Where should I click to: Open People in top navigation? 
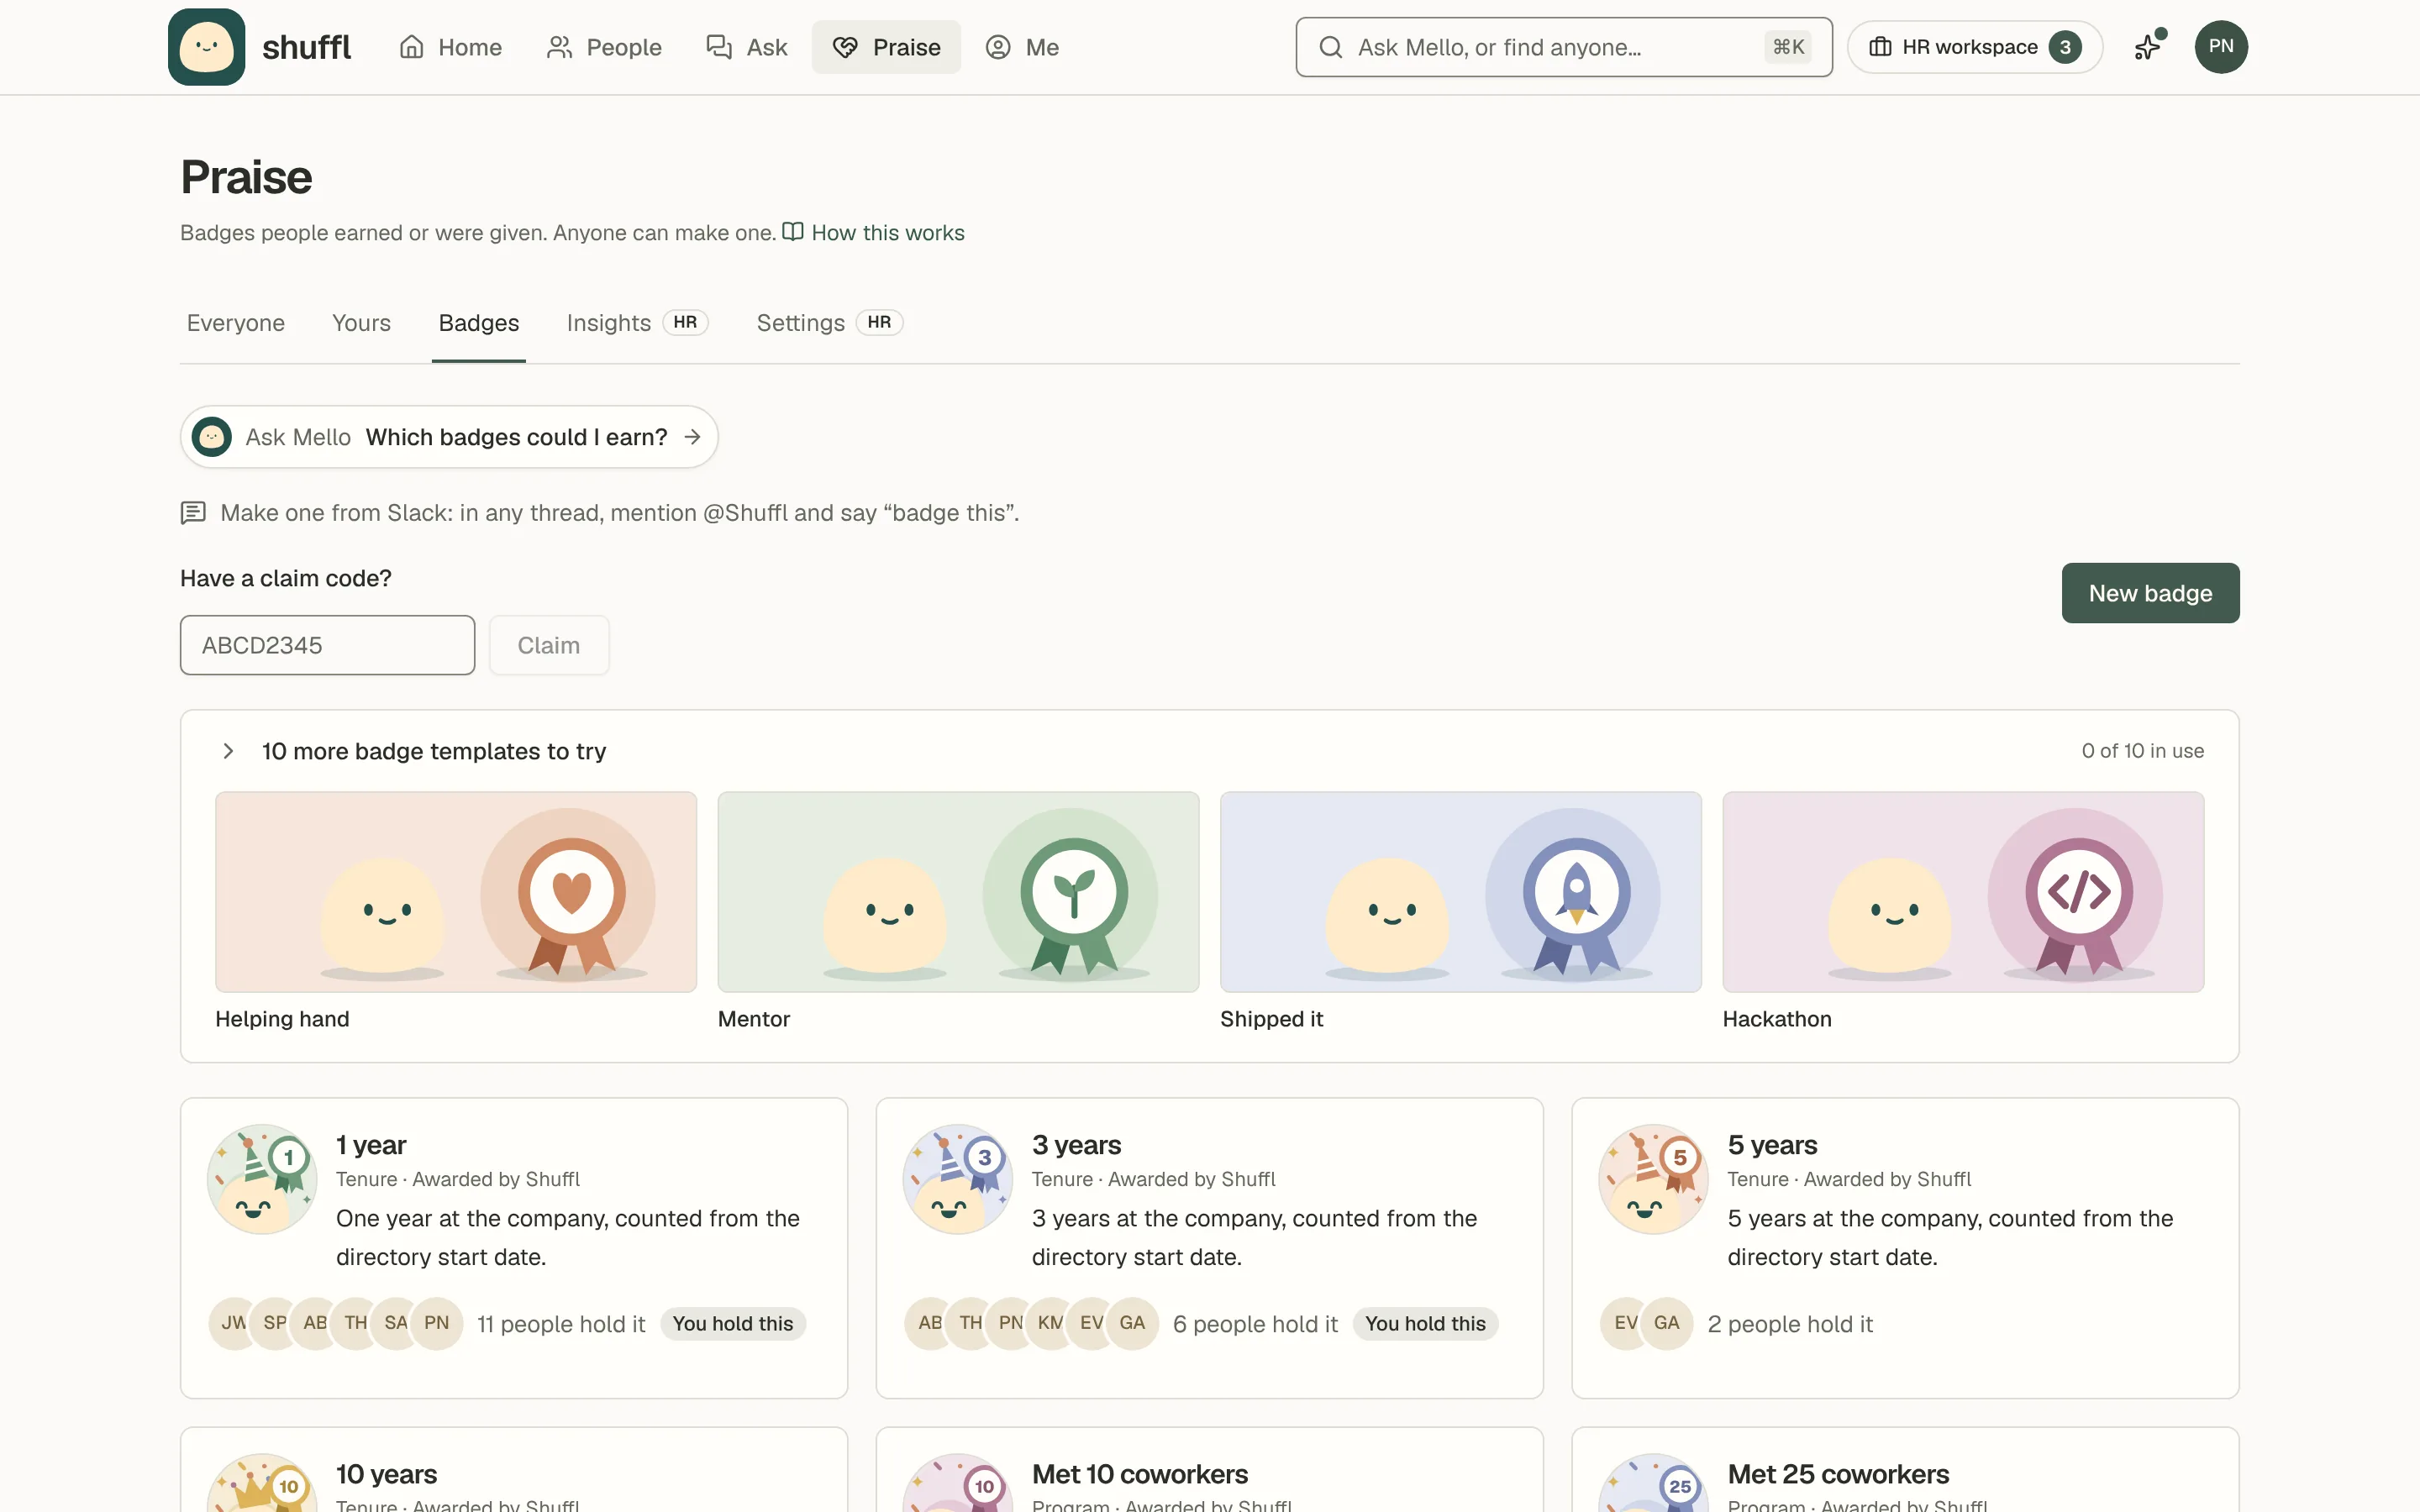(604, 47)
